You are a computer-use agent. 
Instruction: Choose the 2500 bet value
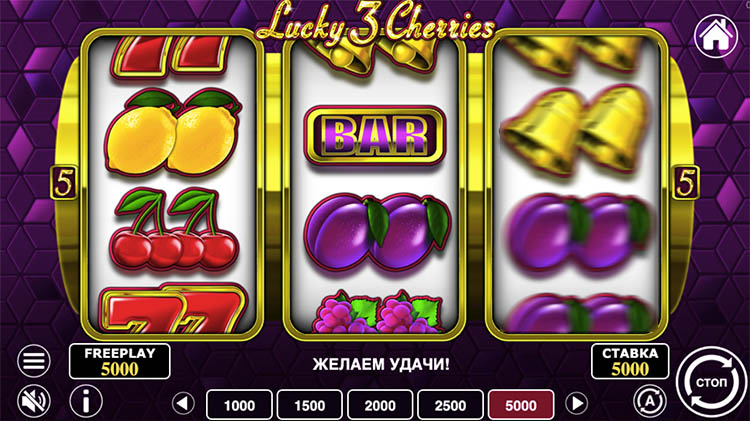(x=450, y=405)
